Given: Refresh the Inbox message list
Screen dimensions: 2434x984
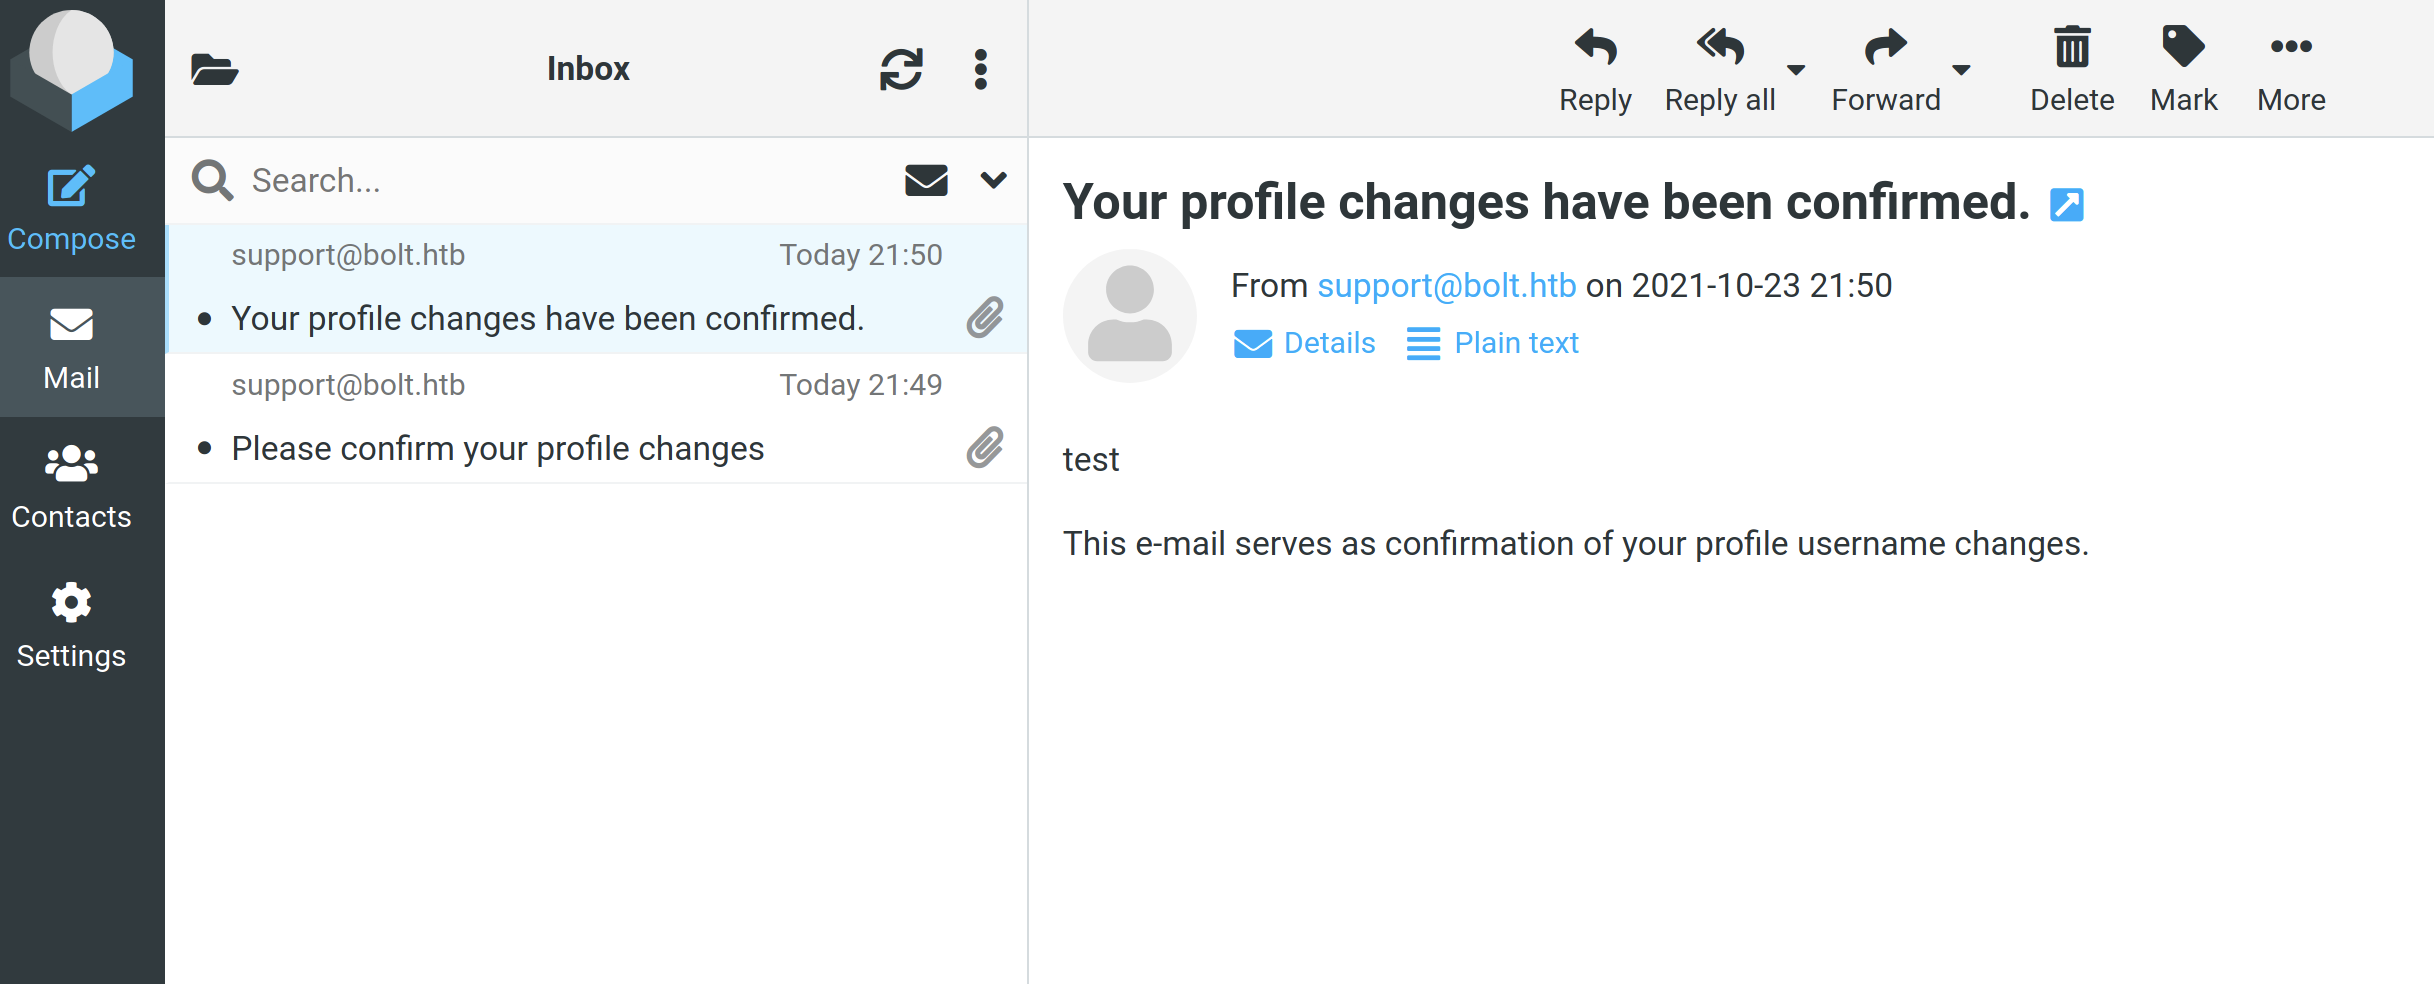Looking at the screenshot, I should coord(901,70).
